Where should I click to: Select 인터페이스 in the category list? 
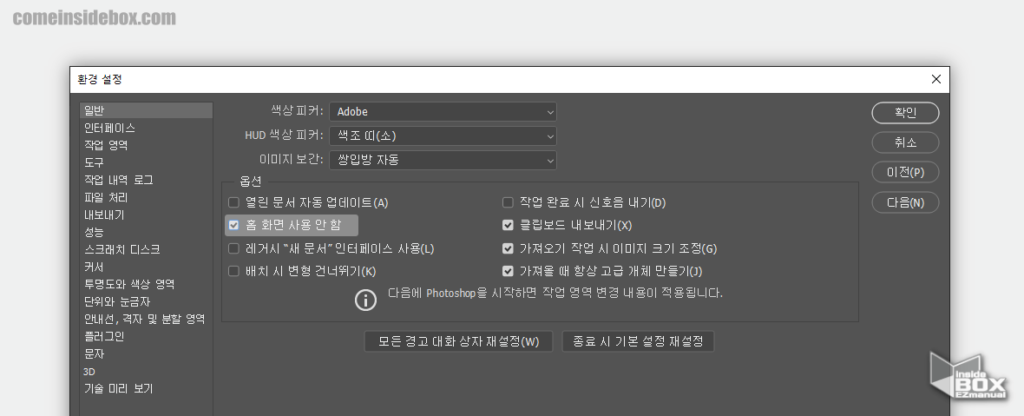tap(109, 128)
